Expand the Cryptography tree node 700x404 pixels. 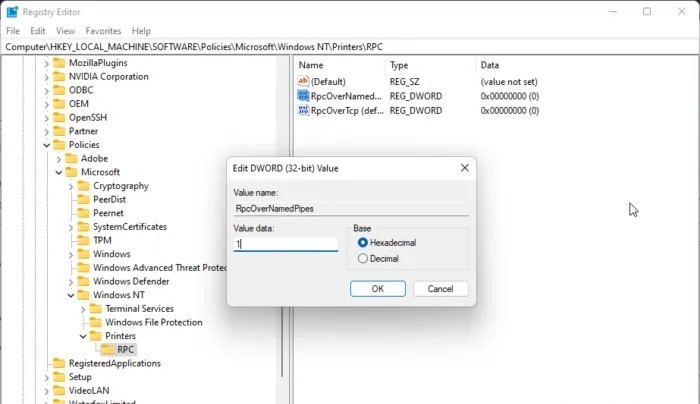point(71,186)
